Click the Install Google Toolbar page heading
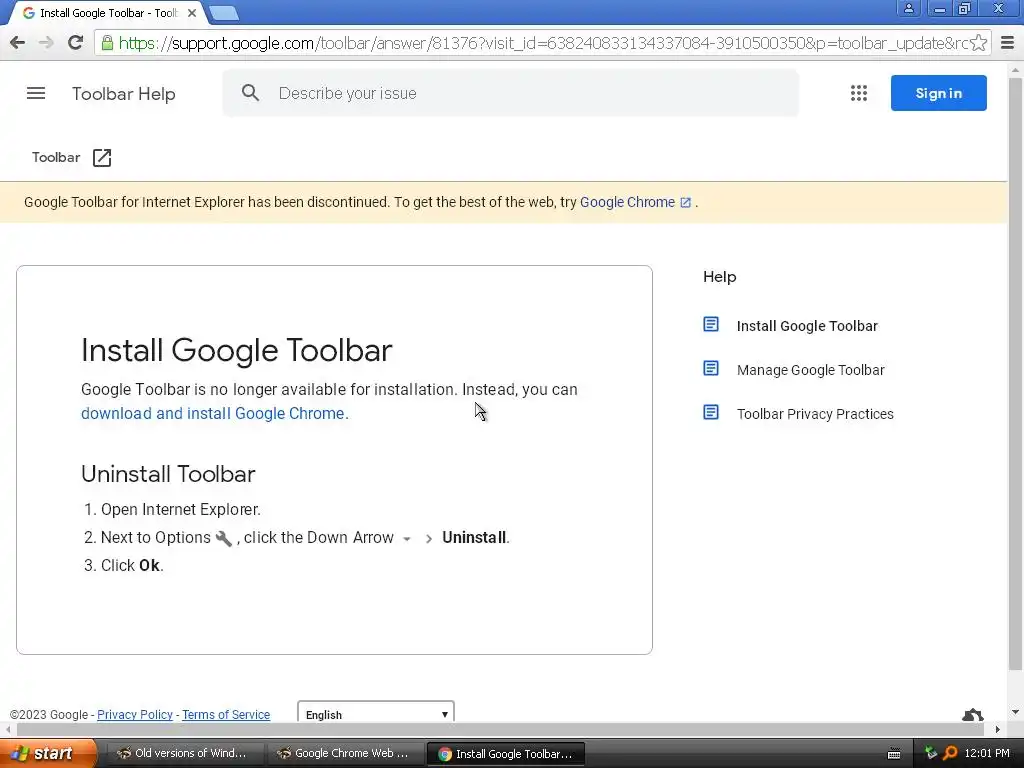Image resolution: width=1024 pixels, height=768 pixels. tap(236, 350)
